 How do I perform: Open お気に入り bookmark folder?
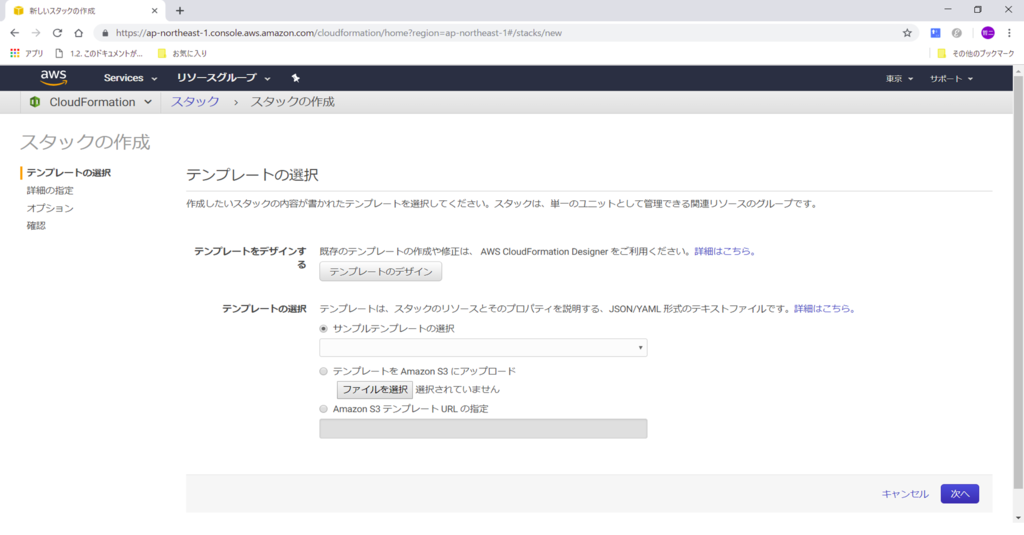tap(182, 54)
